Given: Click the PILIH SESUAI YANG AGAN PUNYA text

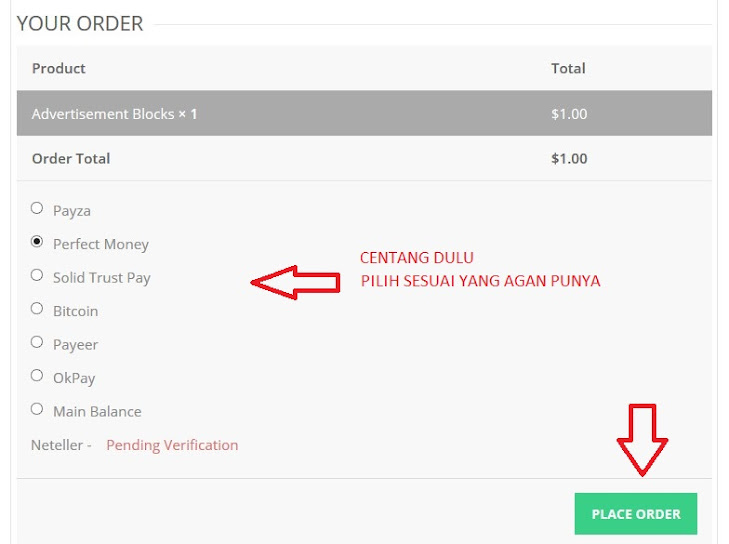Looking at the screenshot, I should click(x=480, y=281).
